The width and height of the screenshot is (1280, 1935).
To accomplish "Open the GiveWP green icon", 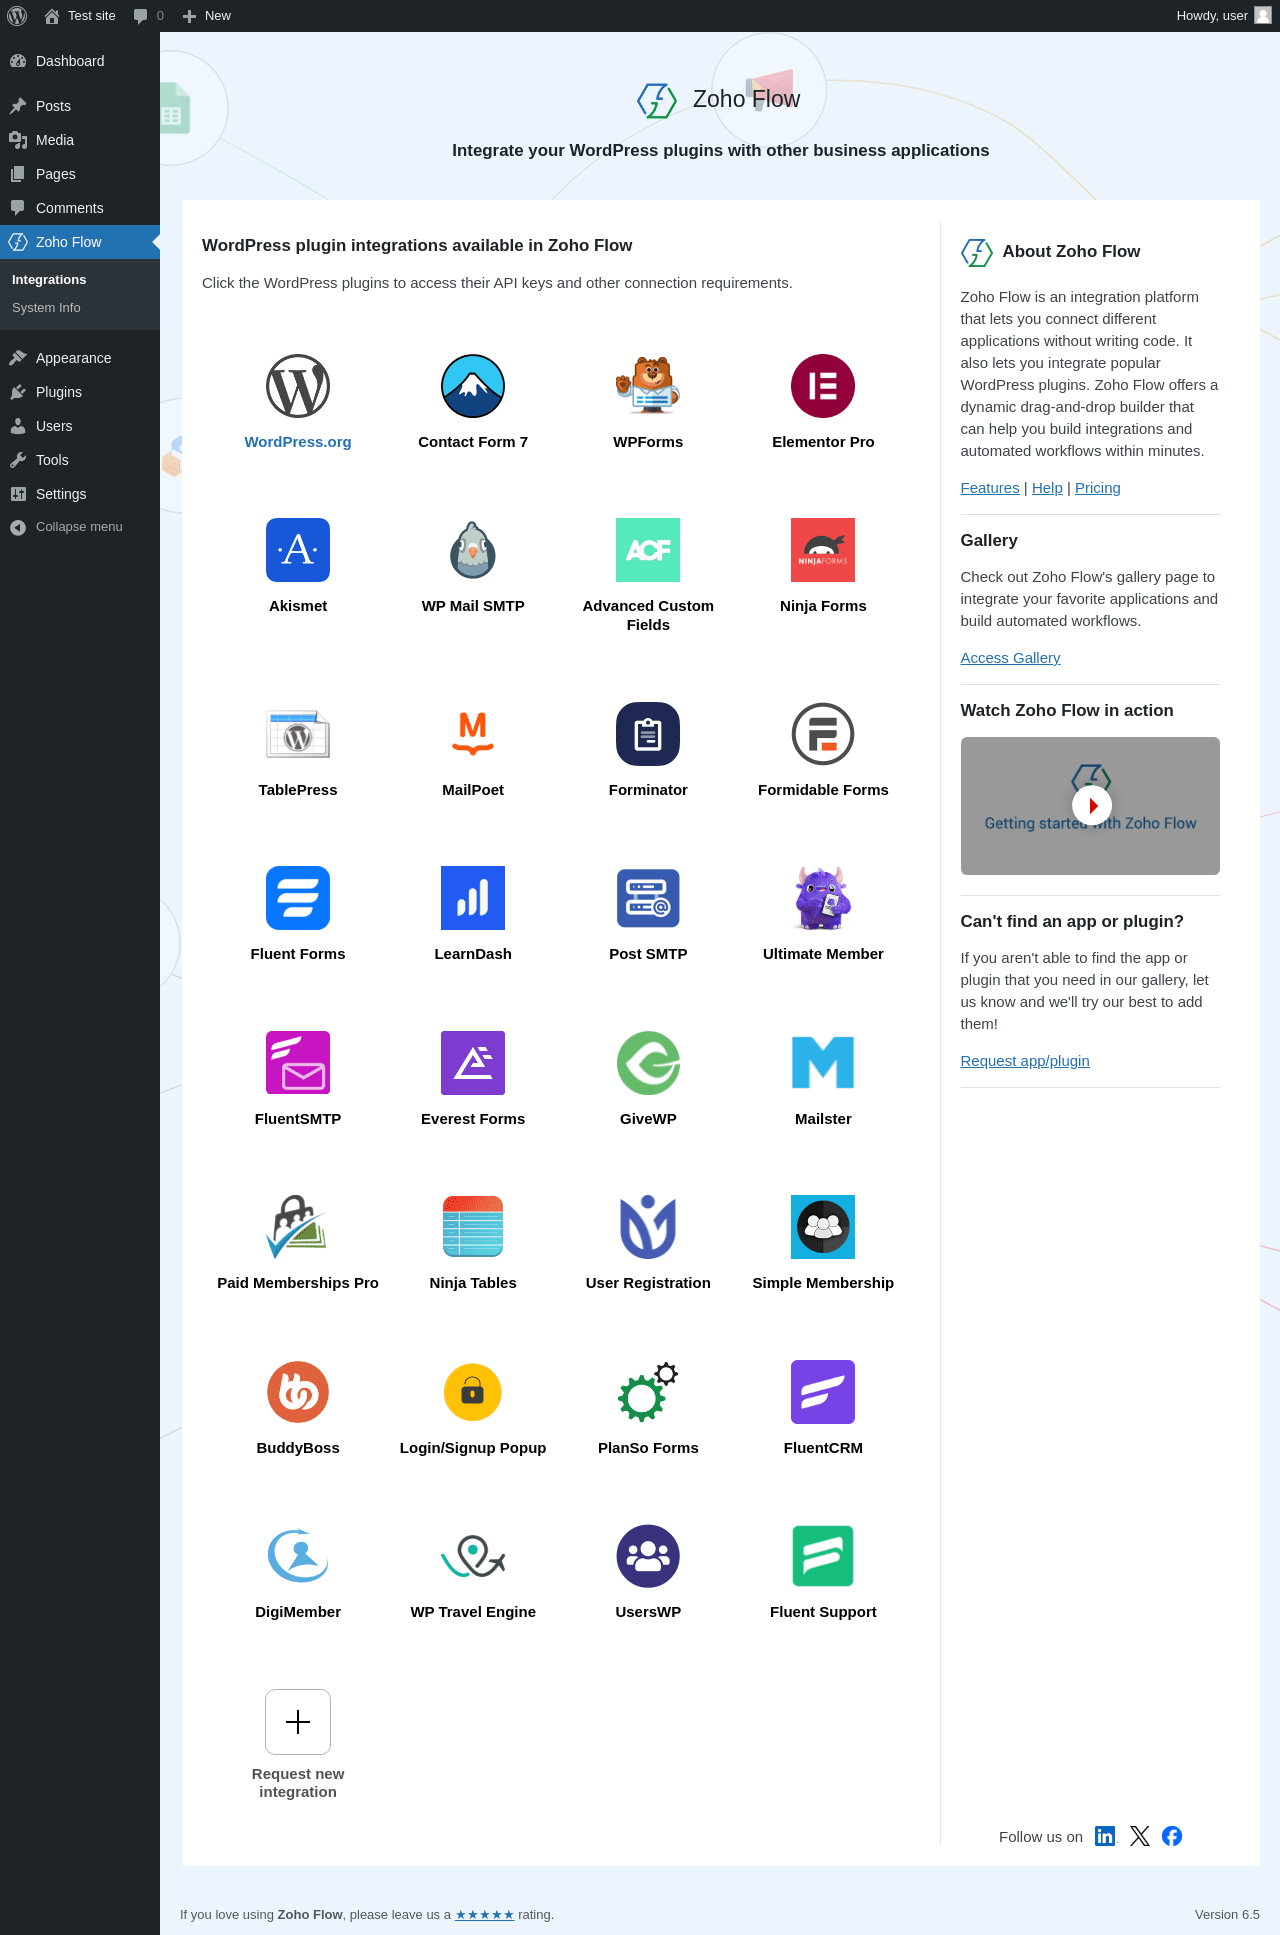I will coord(648,1063).
